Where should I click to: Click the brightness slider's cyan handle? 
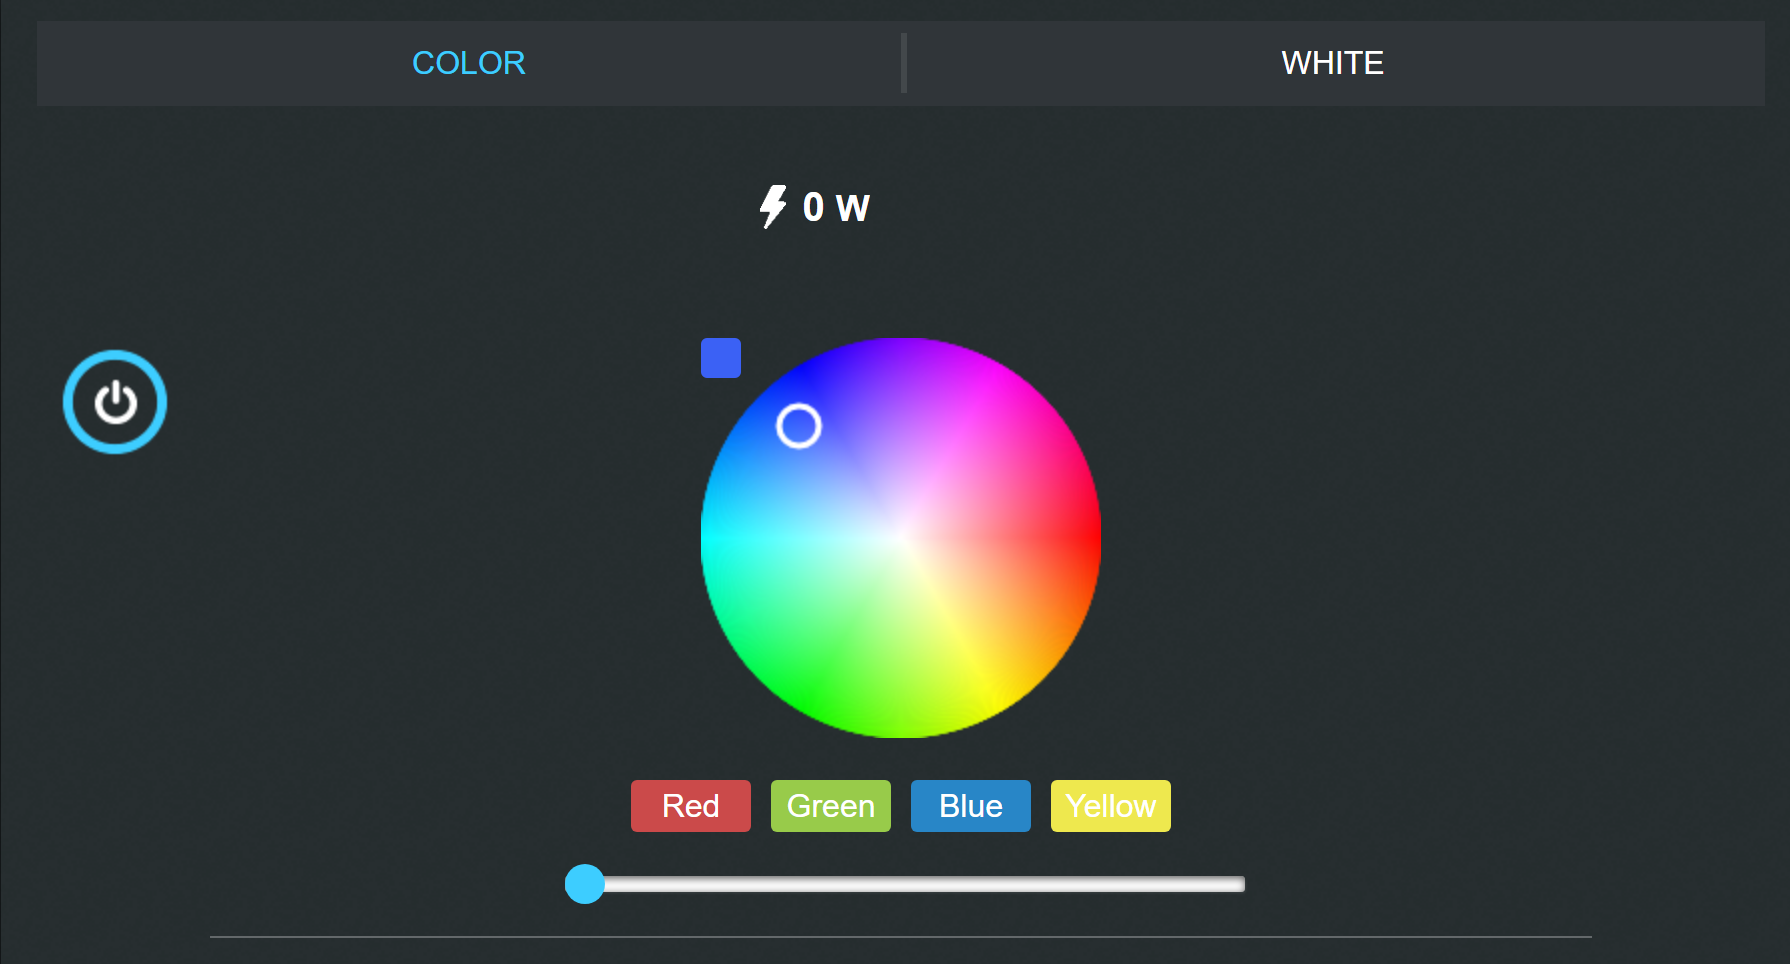point(585,884)
